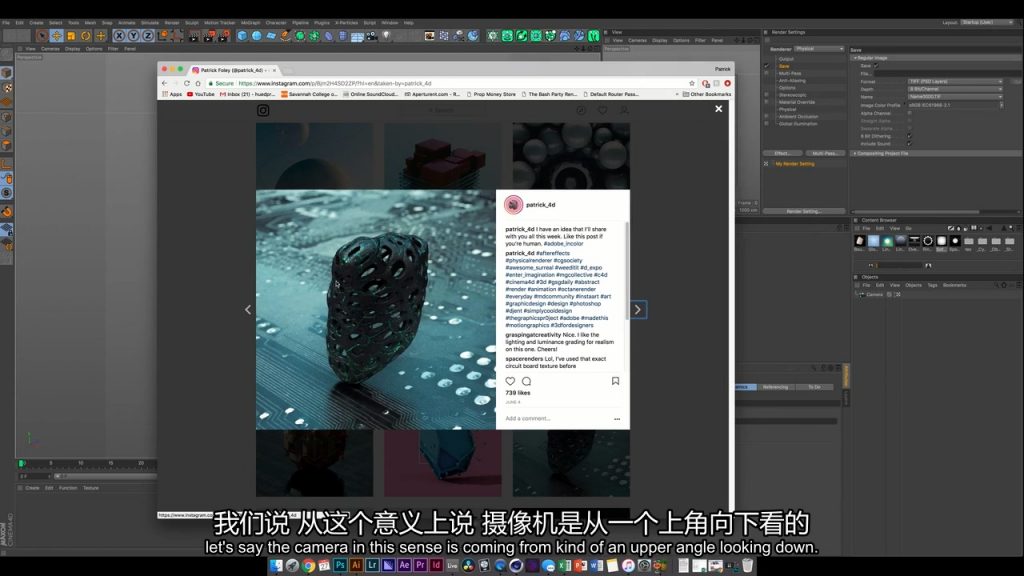Click the Render View clapperboard icon
The width and height of the screenshot is (1024, 576).
tap(194, 36)
